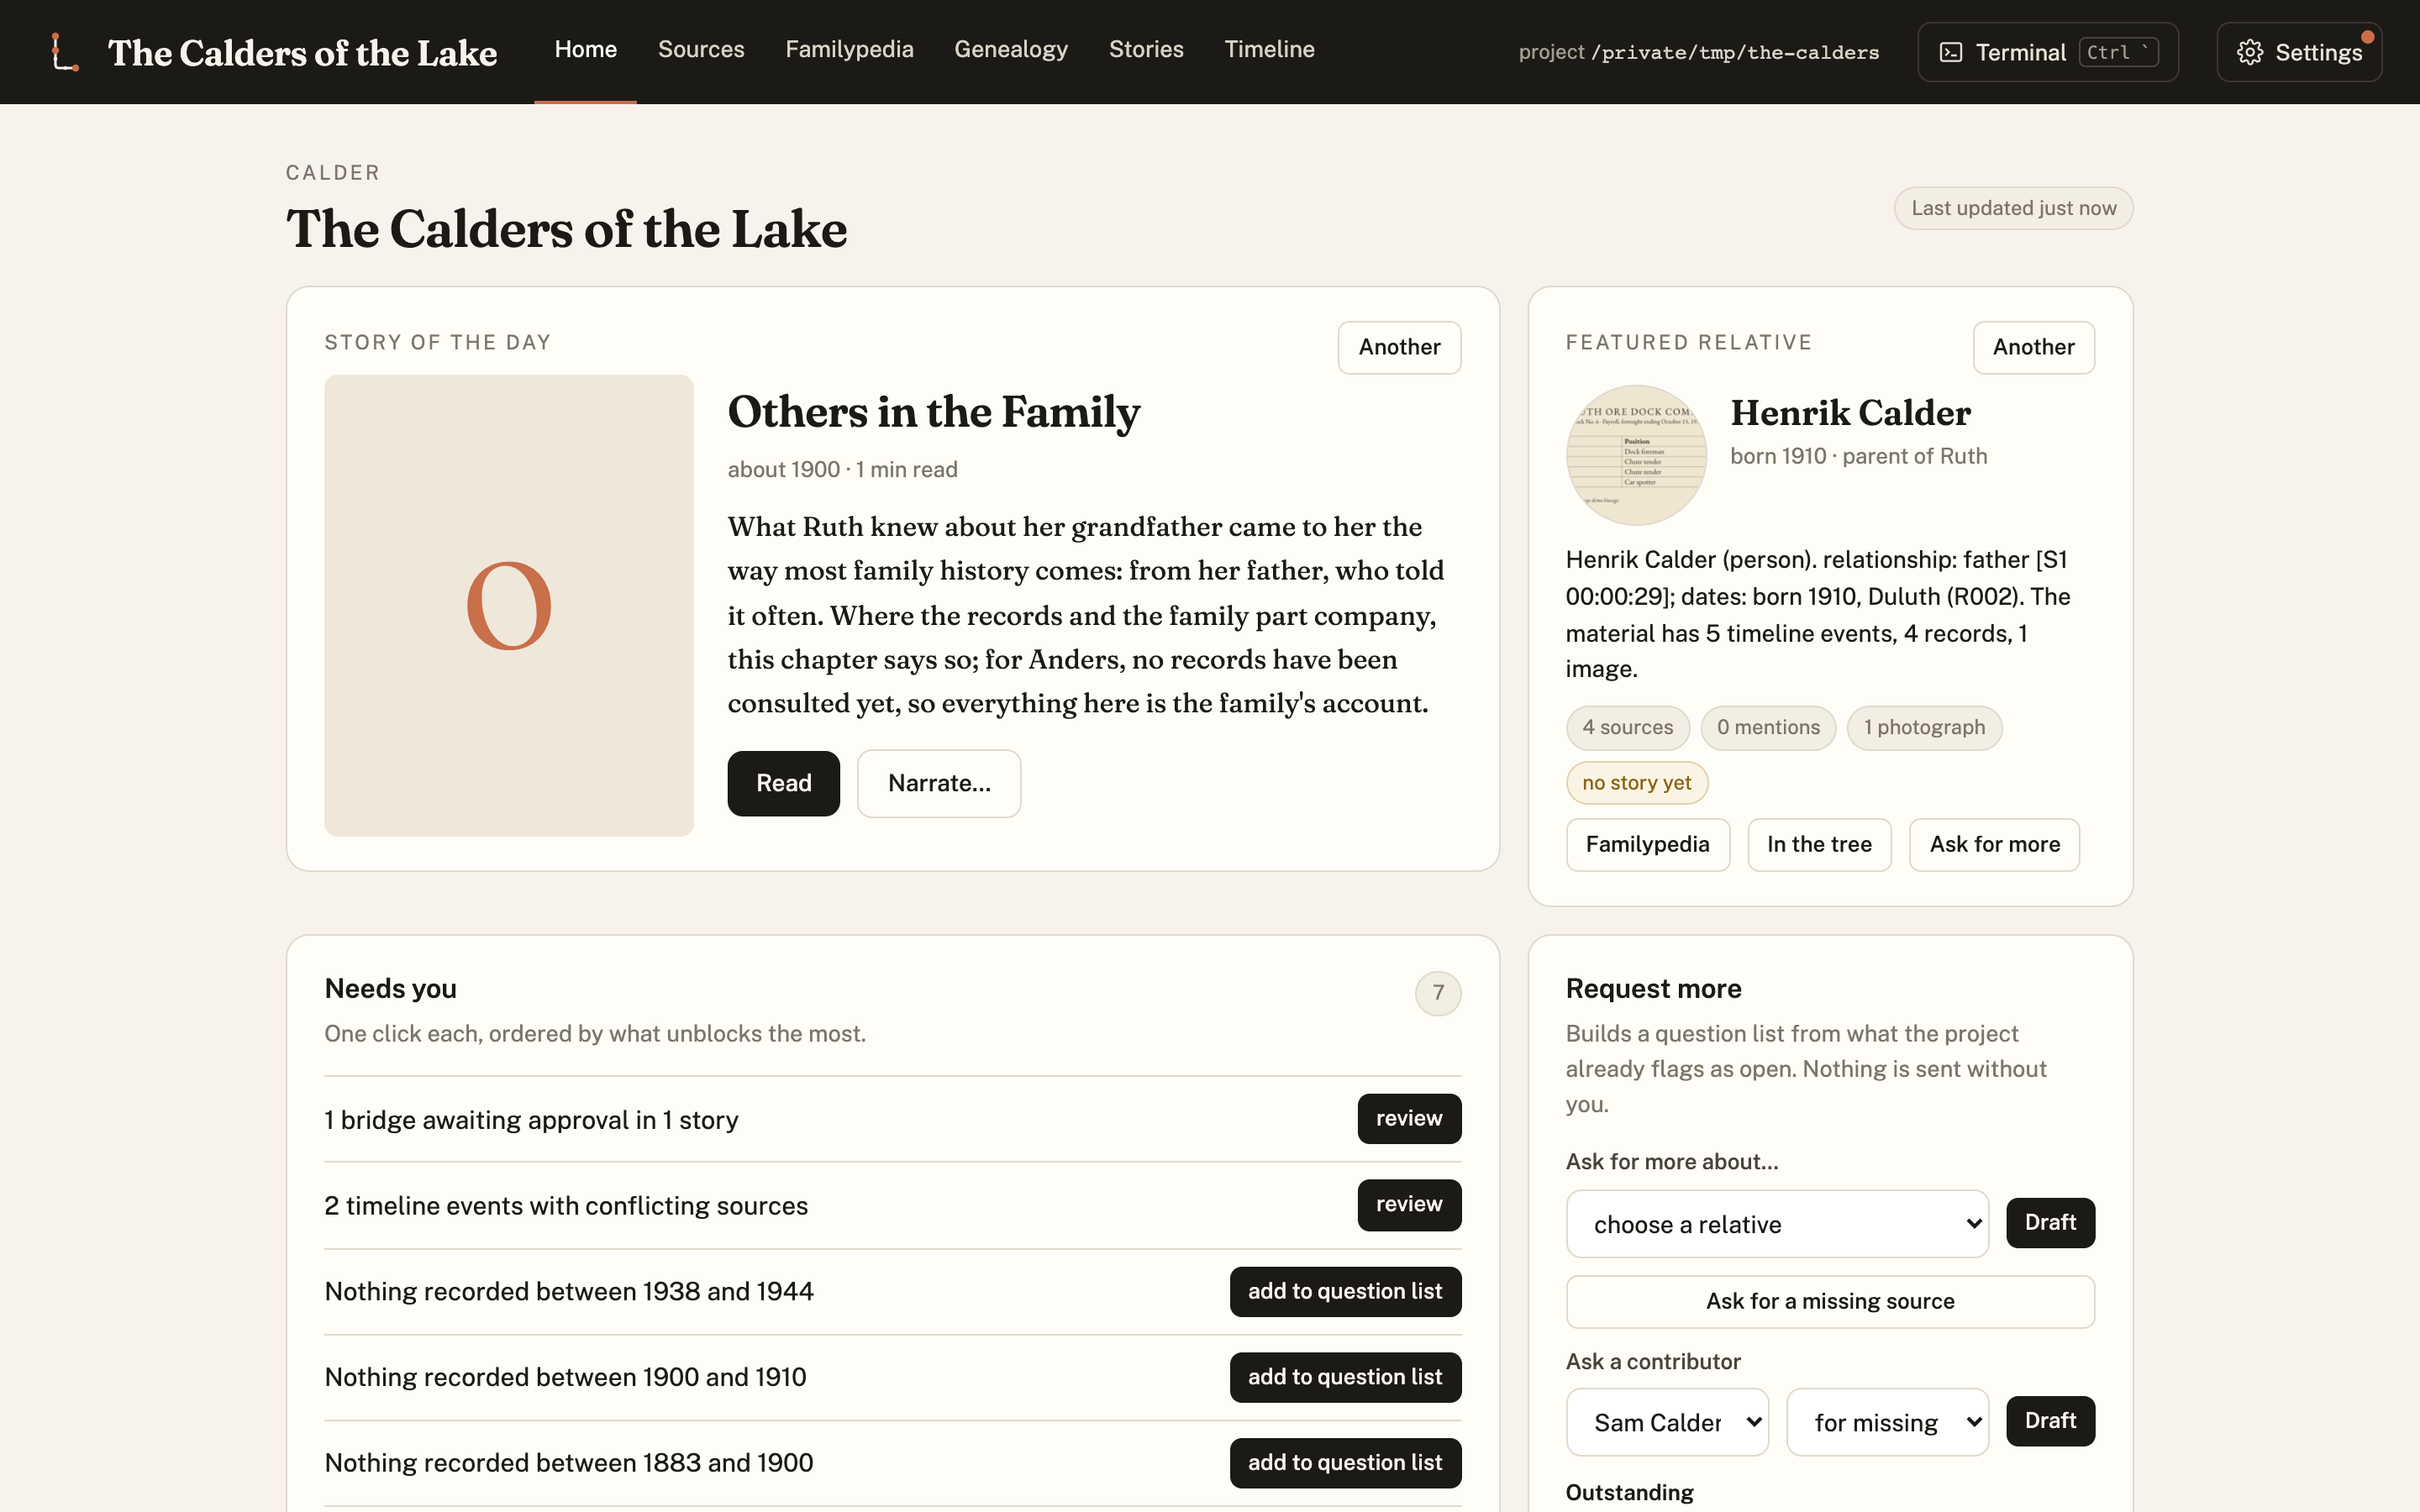Image resolution: width=2420 pixels, height=1512 pixels.
Task: Click Draft beside choose a relative
Action: (2050, 1222)
